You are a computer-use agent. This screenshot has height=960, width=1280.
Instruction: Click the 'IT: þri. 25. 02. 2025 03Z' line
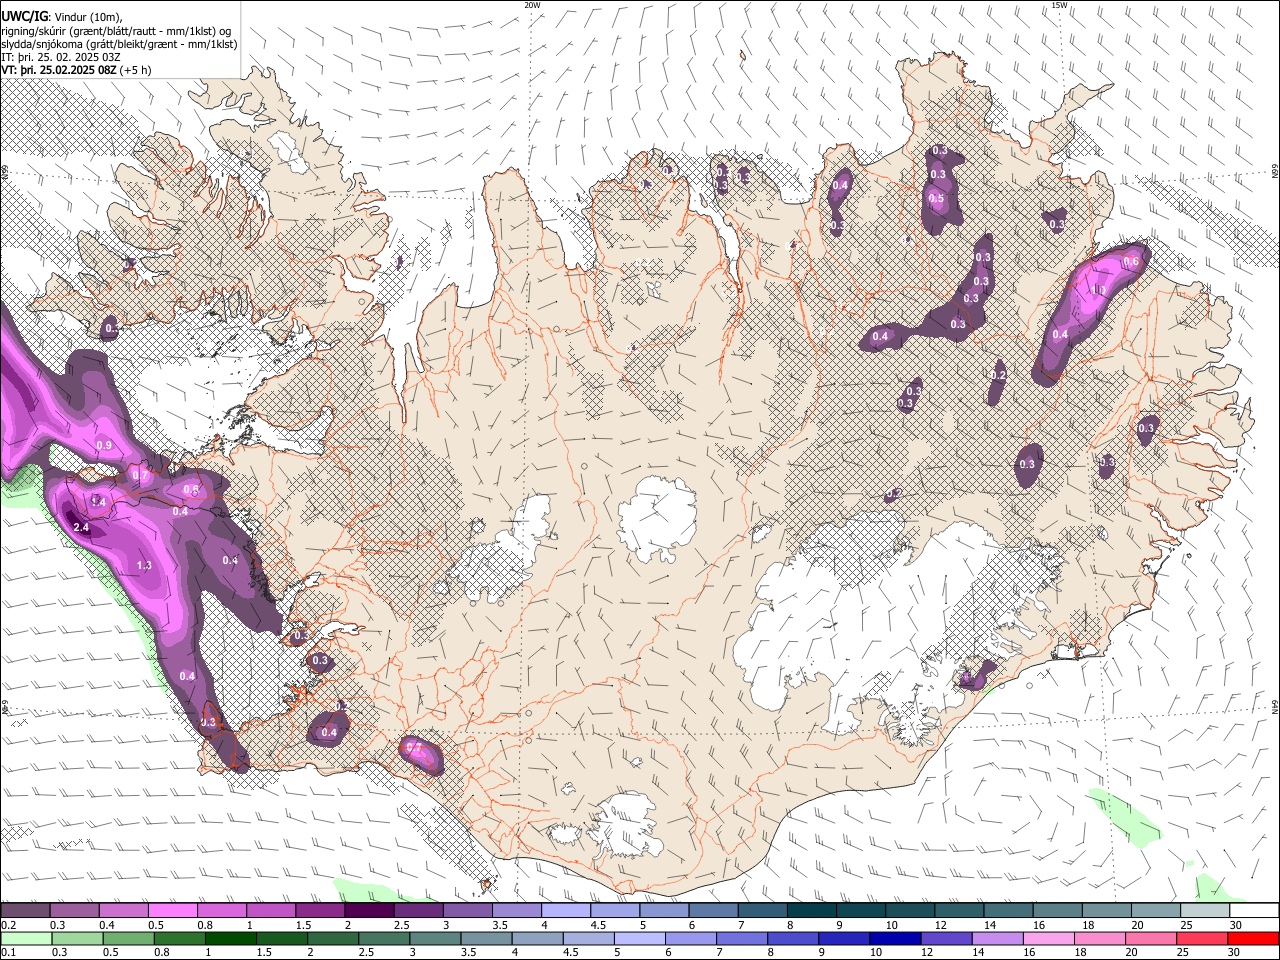61,57
